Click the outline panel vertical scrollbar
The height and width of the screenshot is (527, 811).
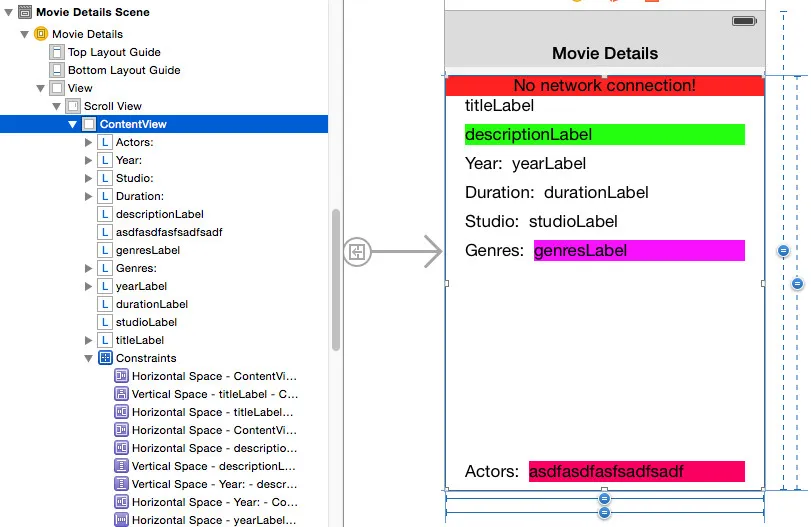click(x=336, y=280)
